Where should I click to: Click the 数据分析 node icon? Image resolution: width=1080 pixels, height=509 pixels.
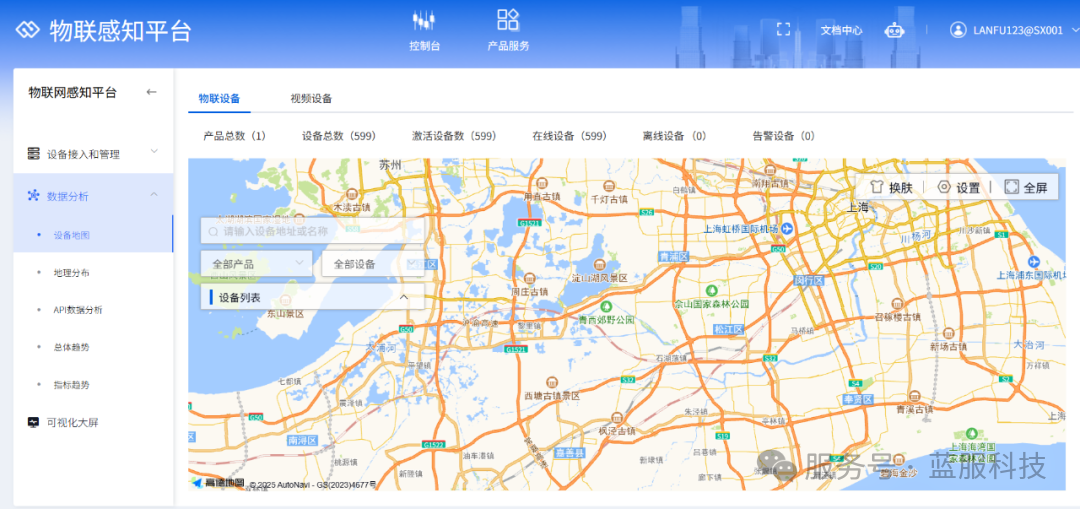(x=33, y=196)
